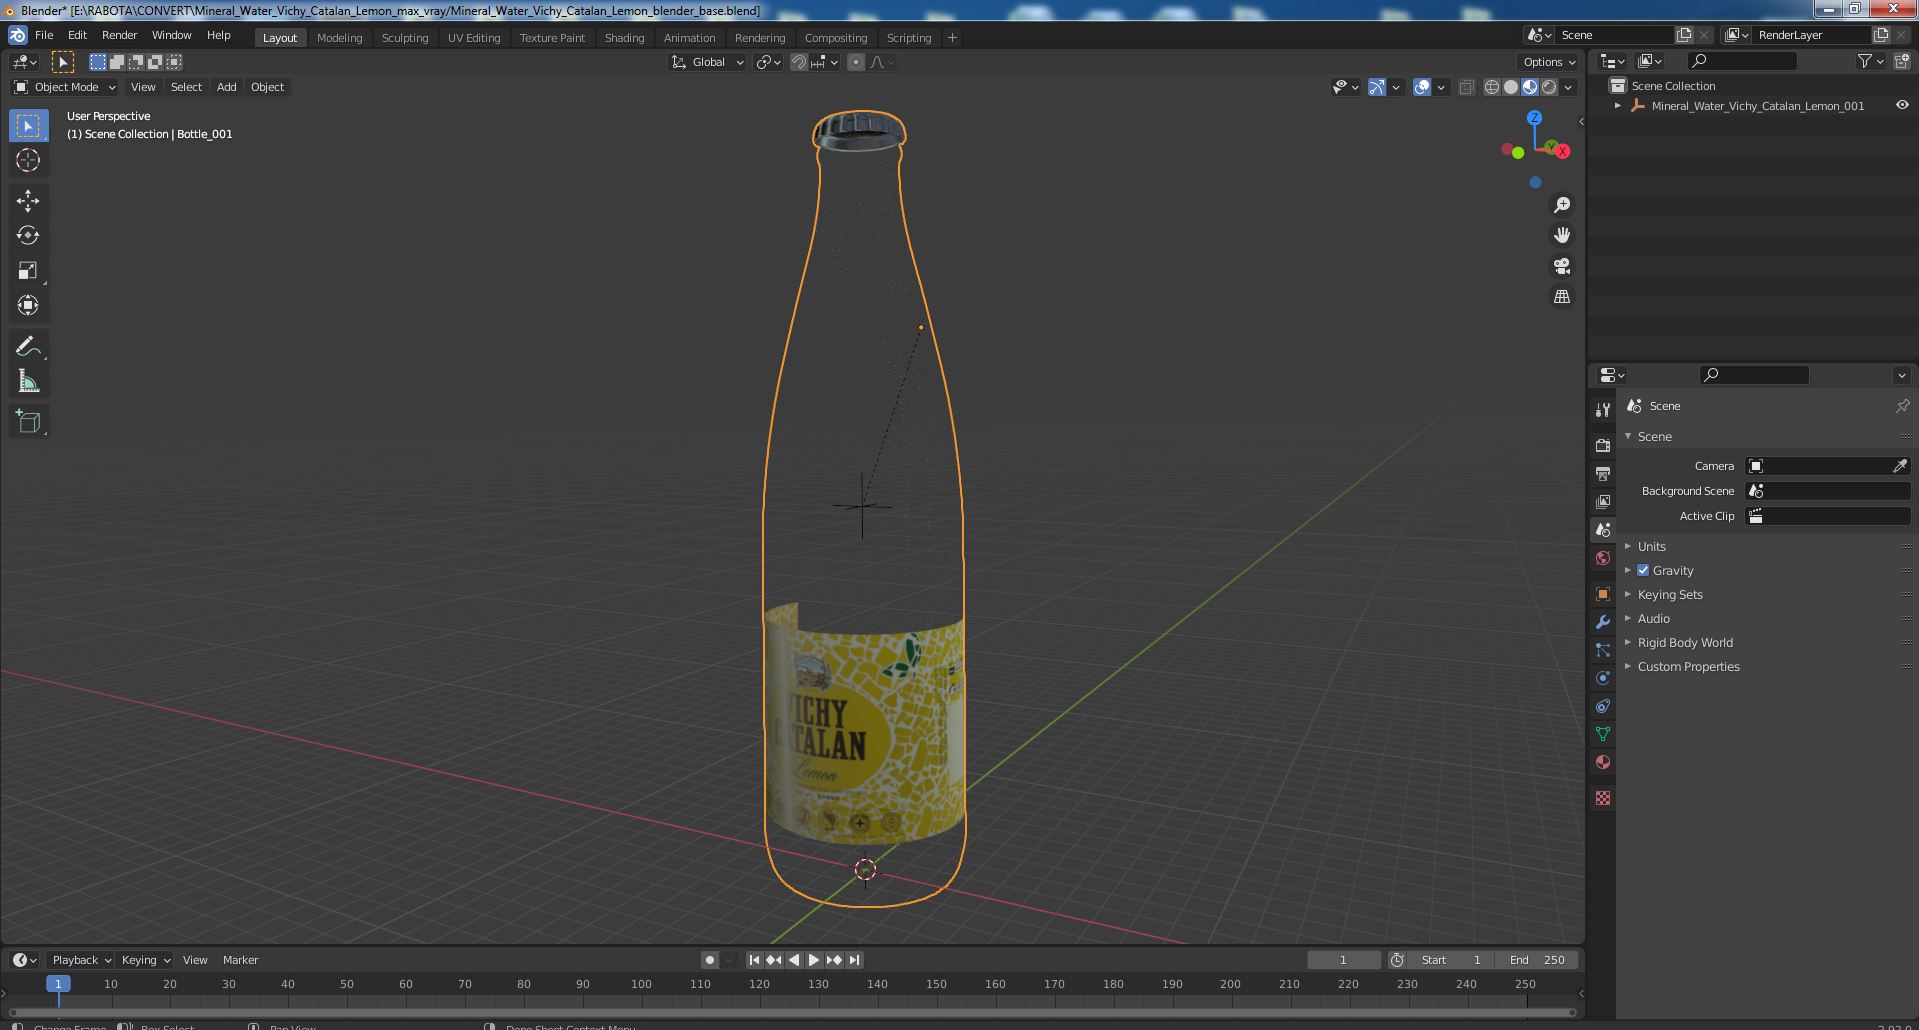
Task: Expand the Rigid Body World panel
Action: point(1685,642)
